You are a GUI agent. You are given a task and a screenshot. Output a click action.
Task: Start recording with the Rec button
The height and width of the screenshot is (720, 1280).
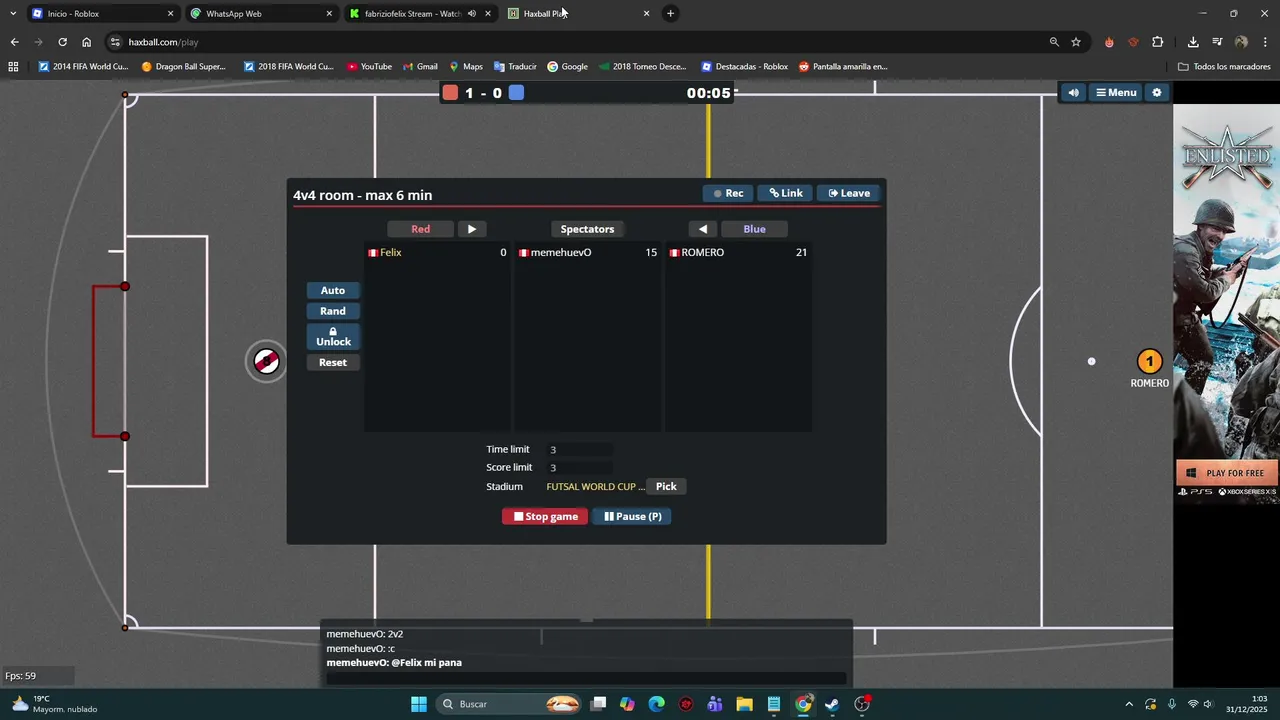(x=728, y=193)
